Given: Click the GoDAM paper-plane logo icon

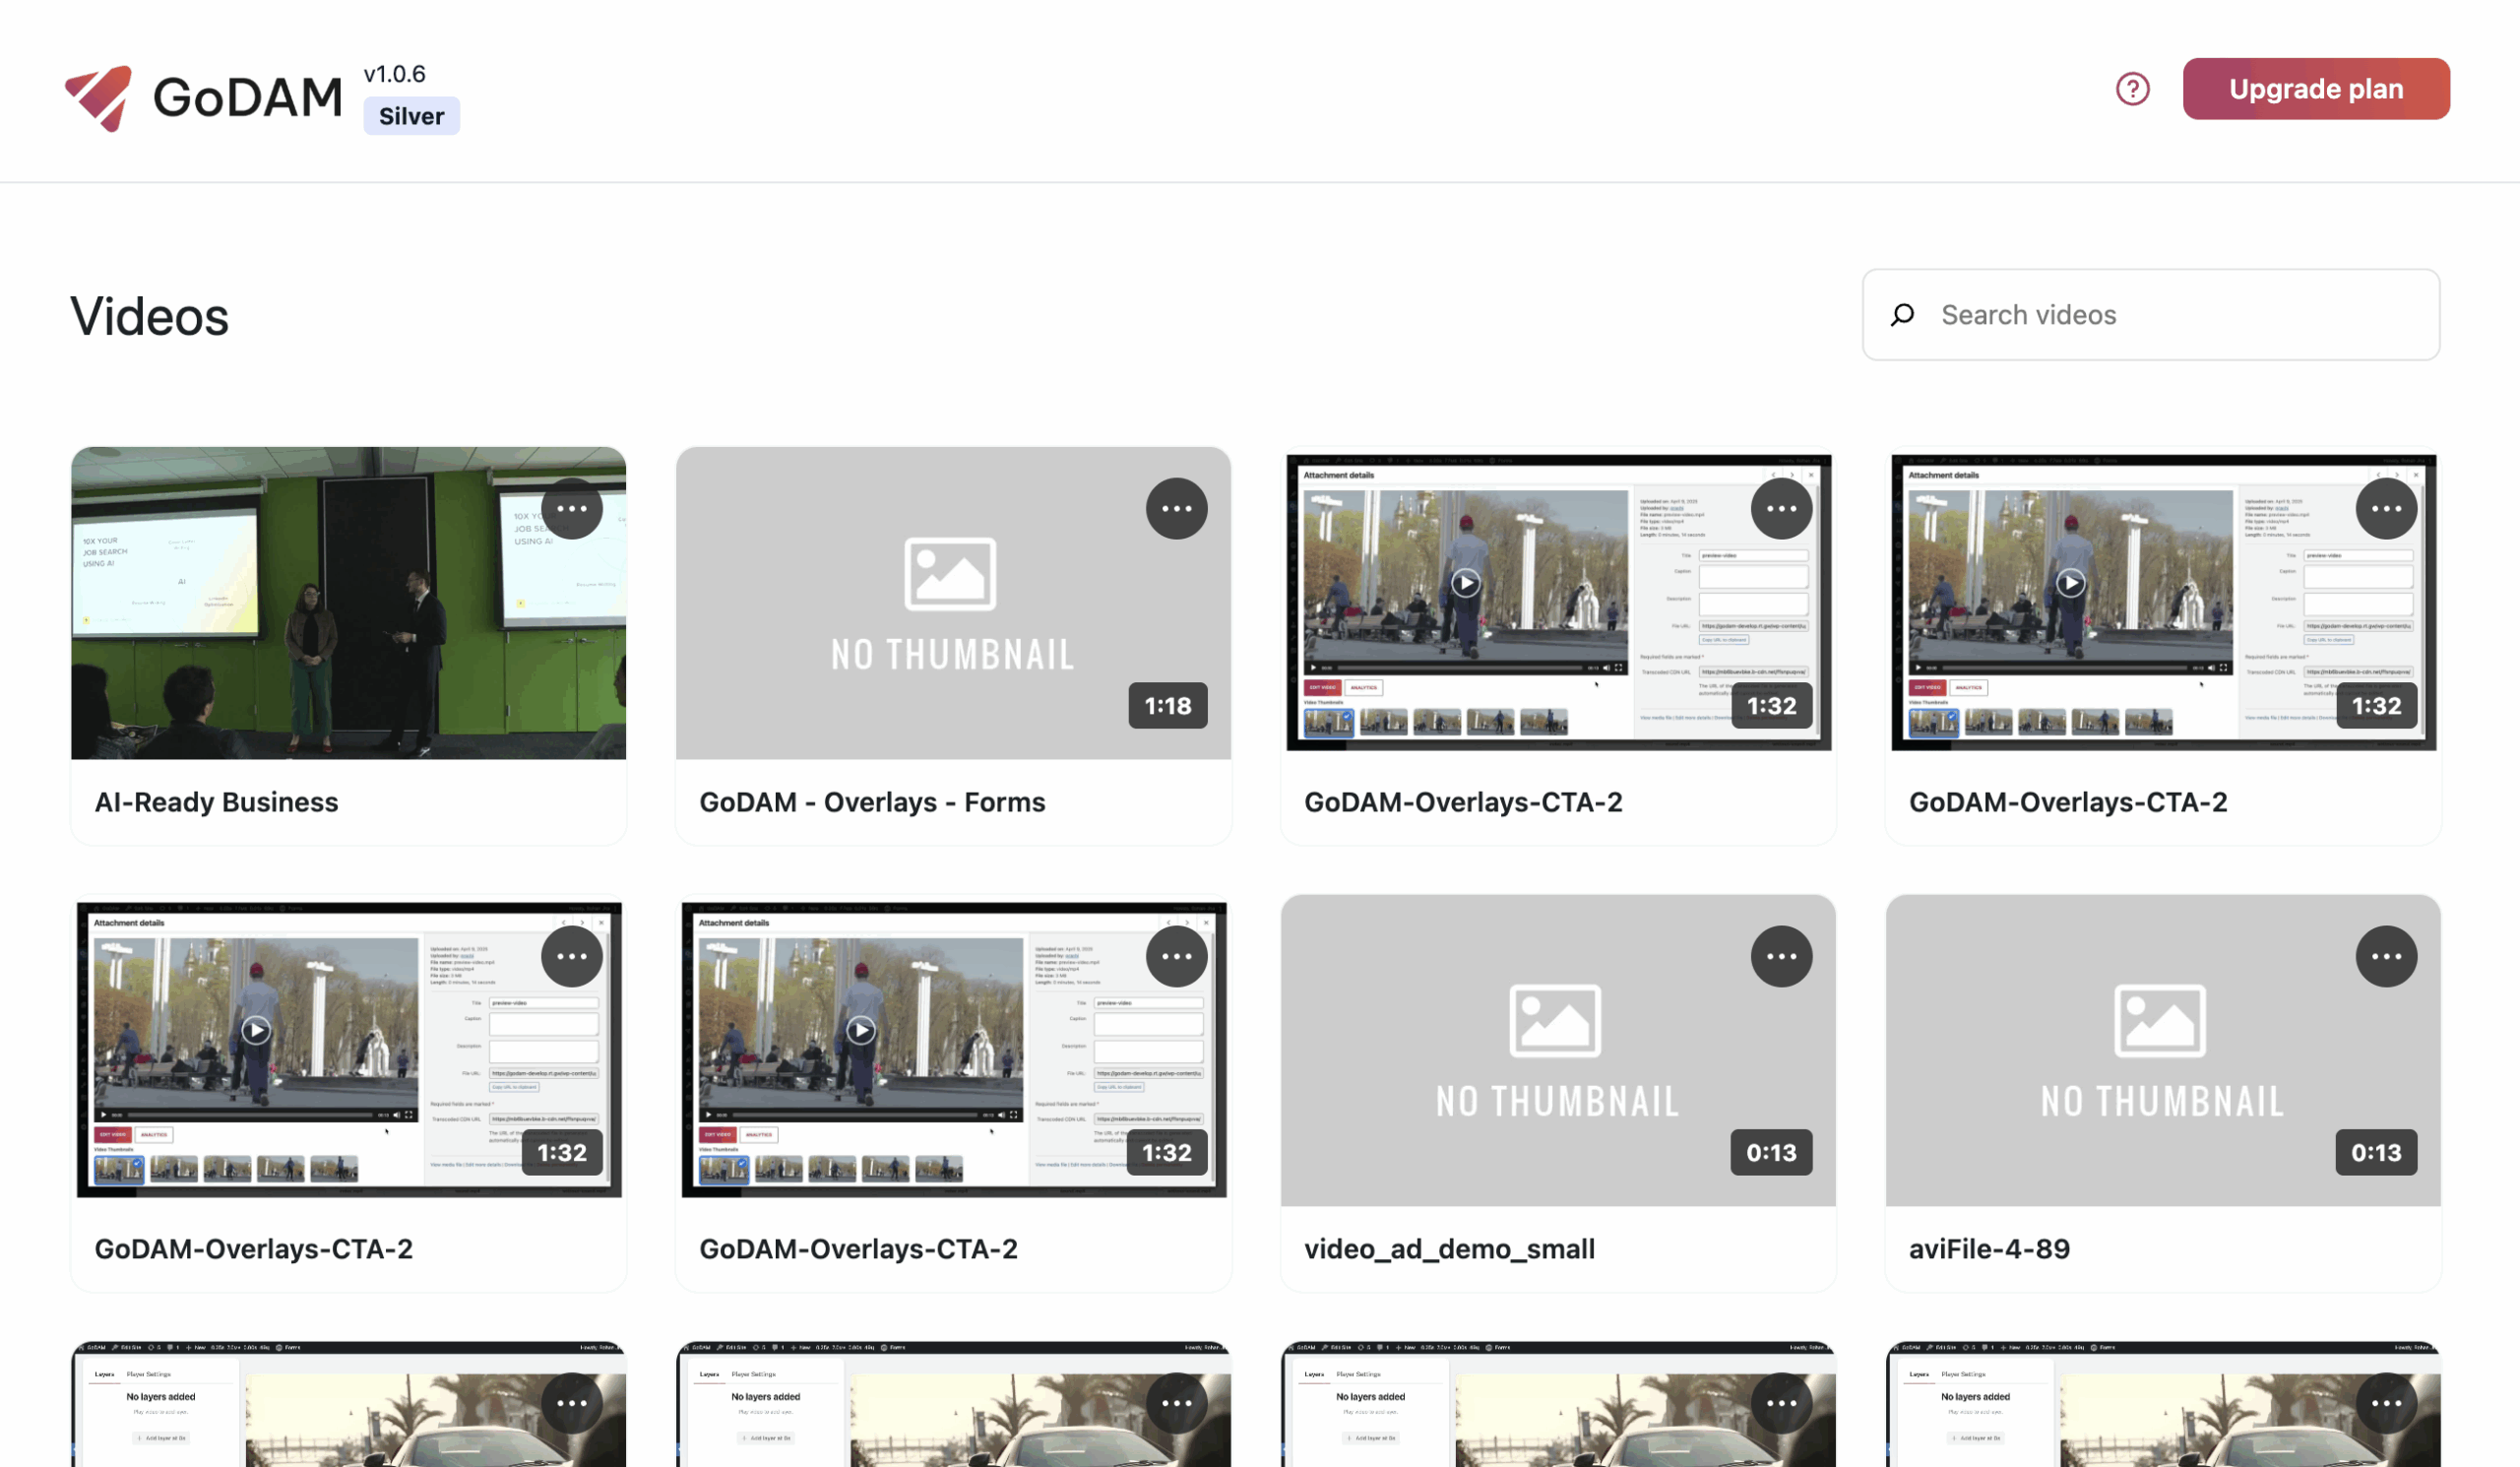Looking at the screenshot, I should 98,97.
